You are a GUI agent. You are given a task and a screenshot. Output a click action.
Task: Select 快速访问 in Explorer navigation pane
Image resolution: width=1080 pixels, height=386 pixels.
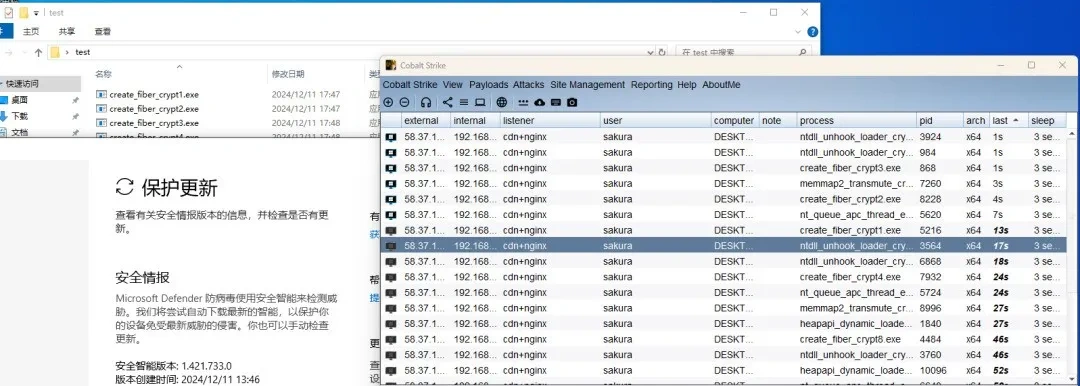(22, 83)
